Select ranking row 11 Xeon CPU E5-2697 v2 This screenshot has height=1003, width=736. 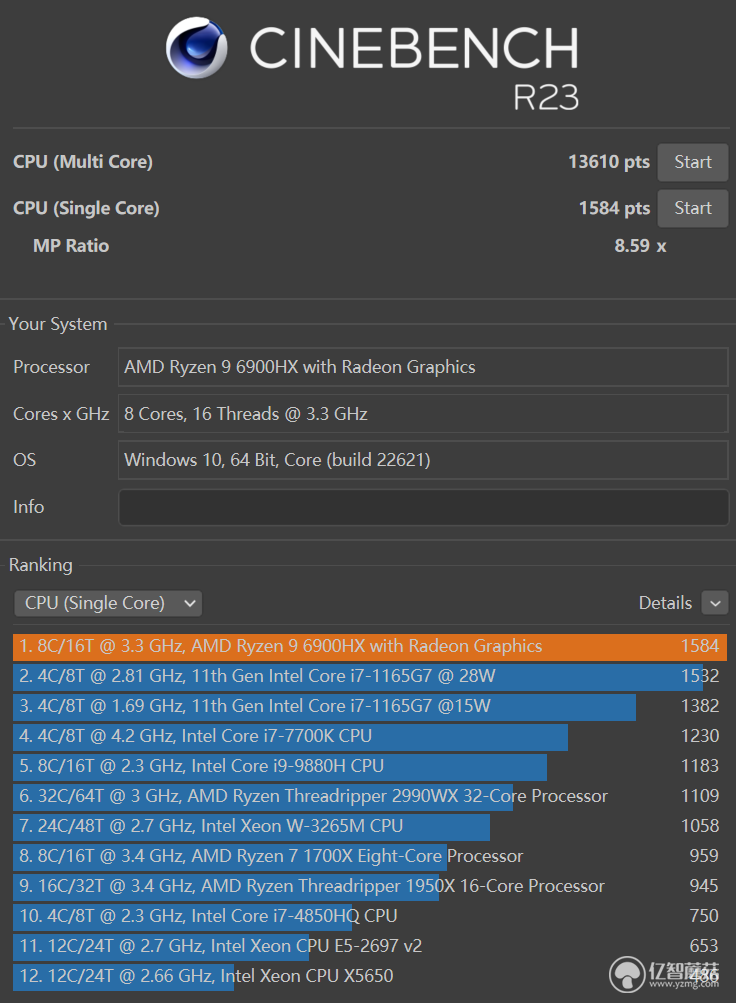coord(370,946)
